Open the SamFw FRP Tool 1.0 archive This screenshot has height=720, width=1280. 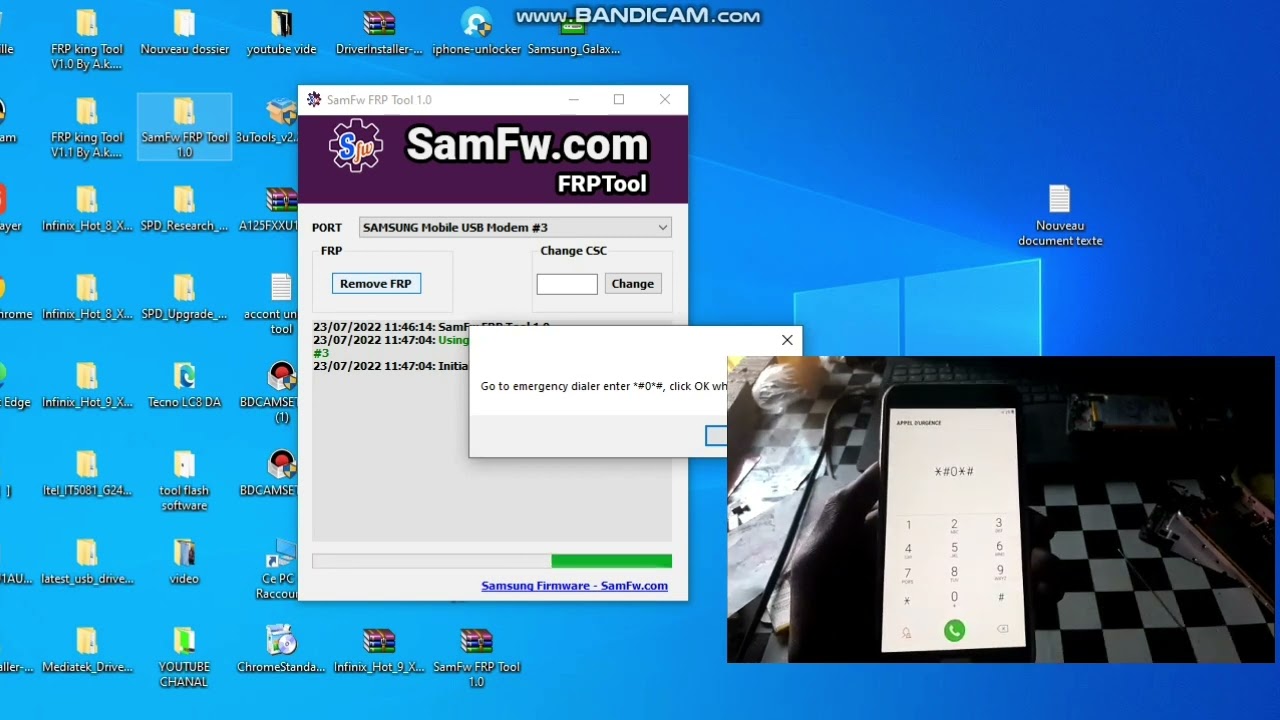coord(476,657)
